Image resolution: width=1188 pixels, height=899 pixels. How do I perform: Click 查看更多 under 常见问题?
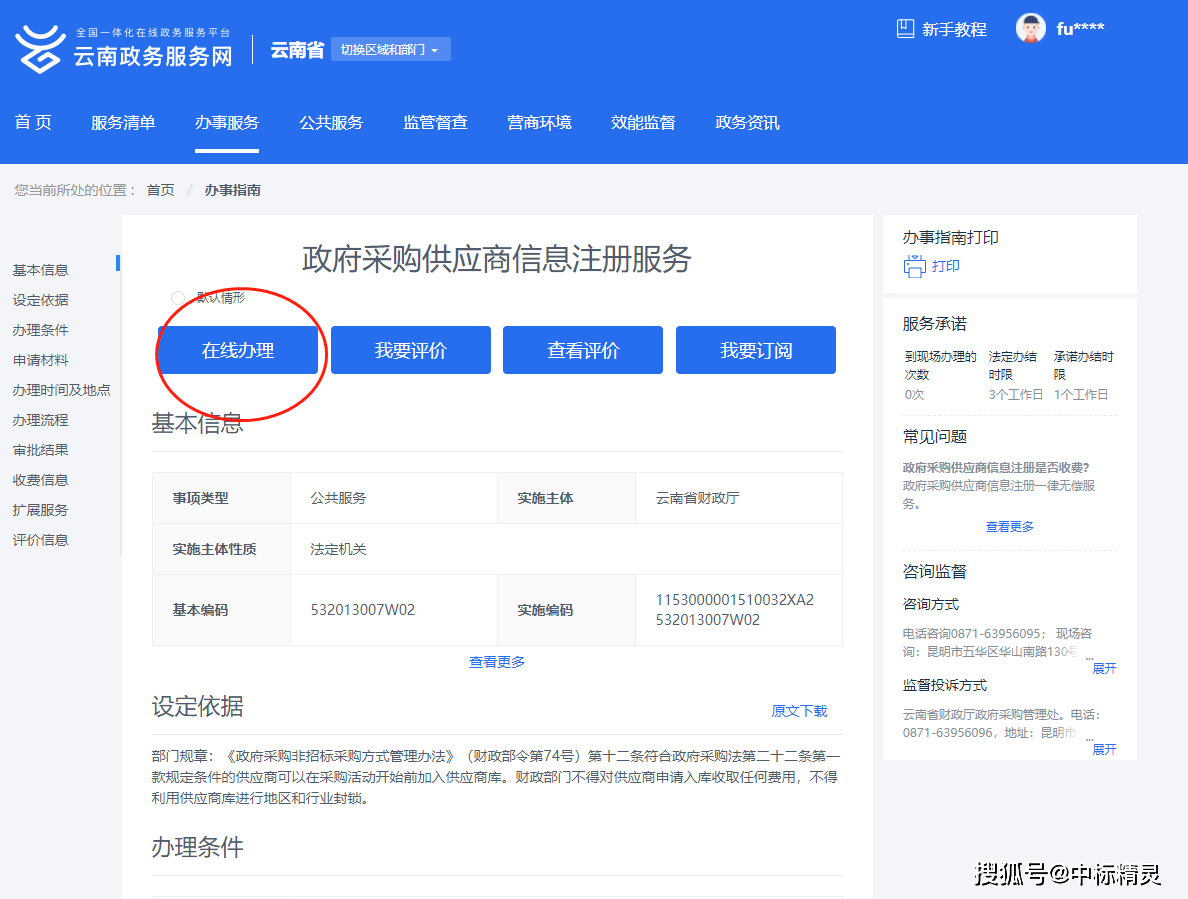(x=1009, y=526)
